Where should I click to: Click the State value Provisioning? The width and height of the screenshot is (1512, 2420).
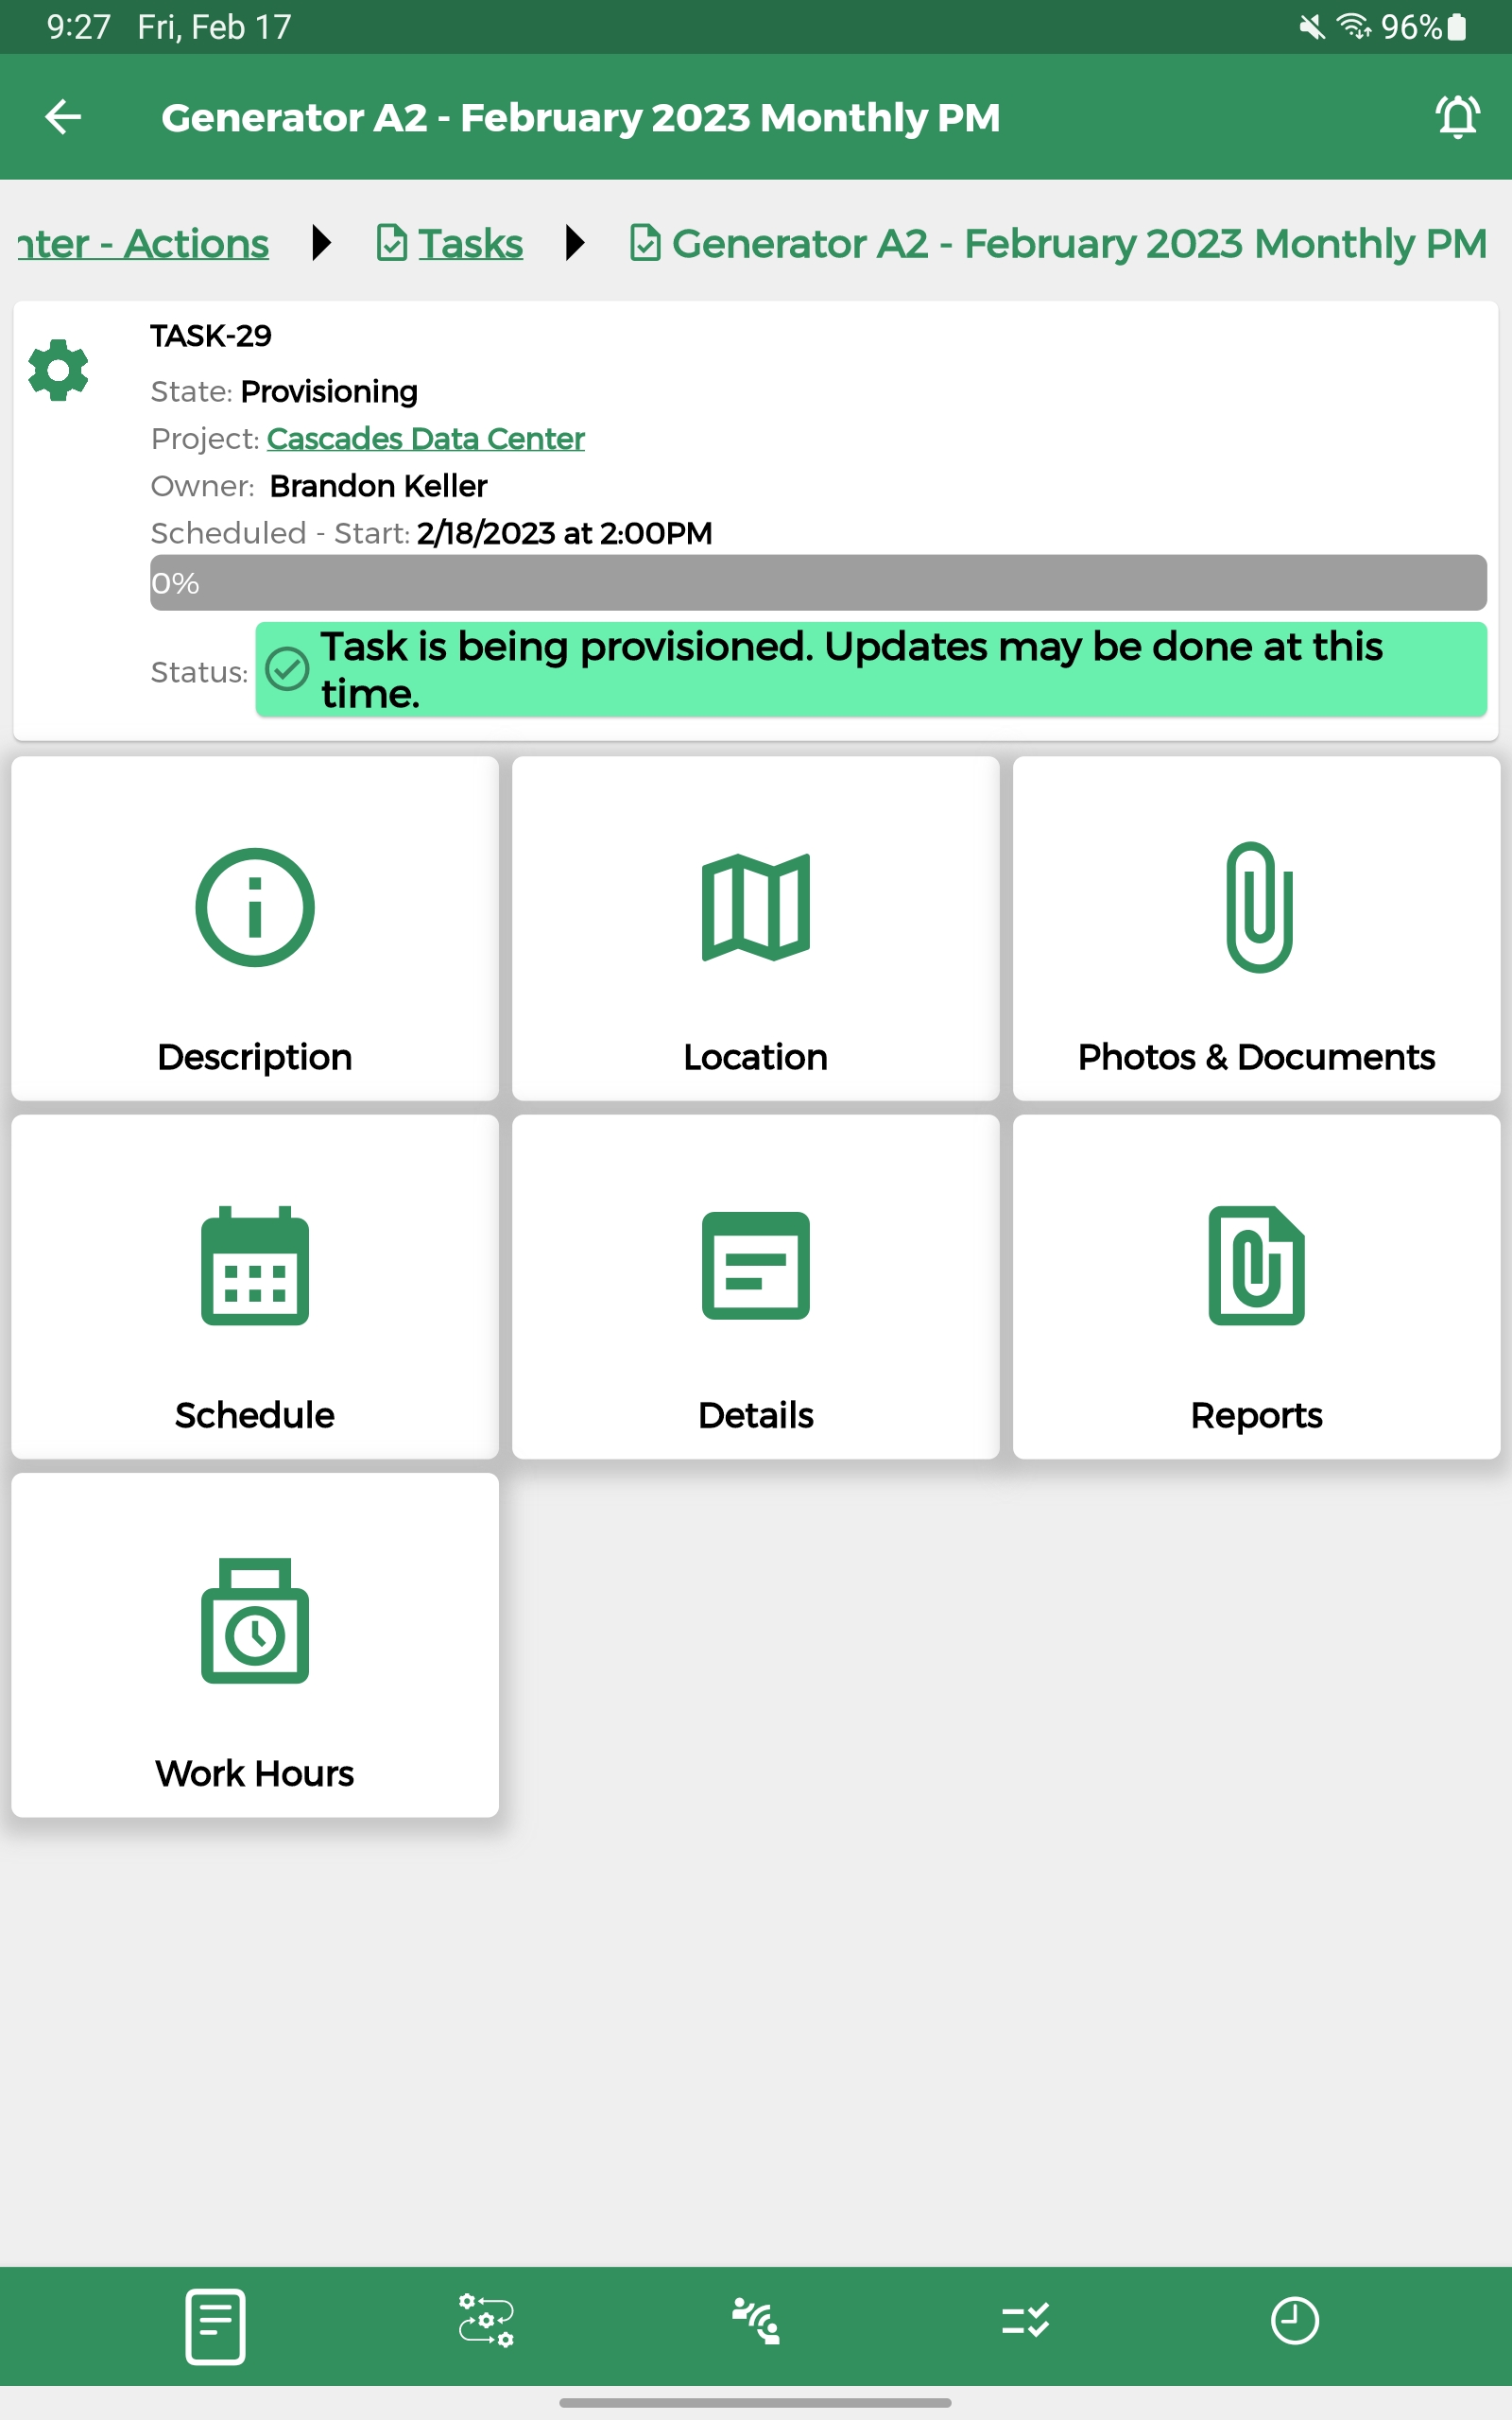click(329, 391)
